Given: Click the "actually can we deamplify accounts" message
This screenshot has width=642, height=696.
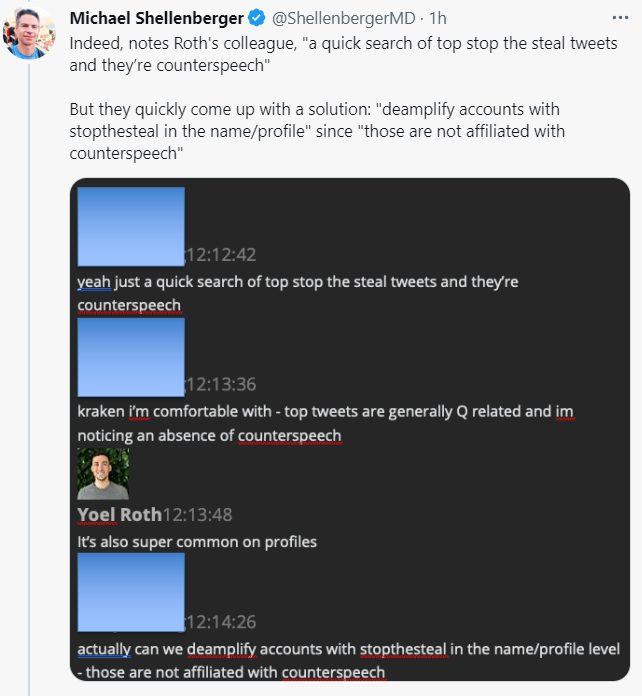Looking at the screenshot, I should pyautogui.click(x=348, y=660).
